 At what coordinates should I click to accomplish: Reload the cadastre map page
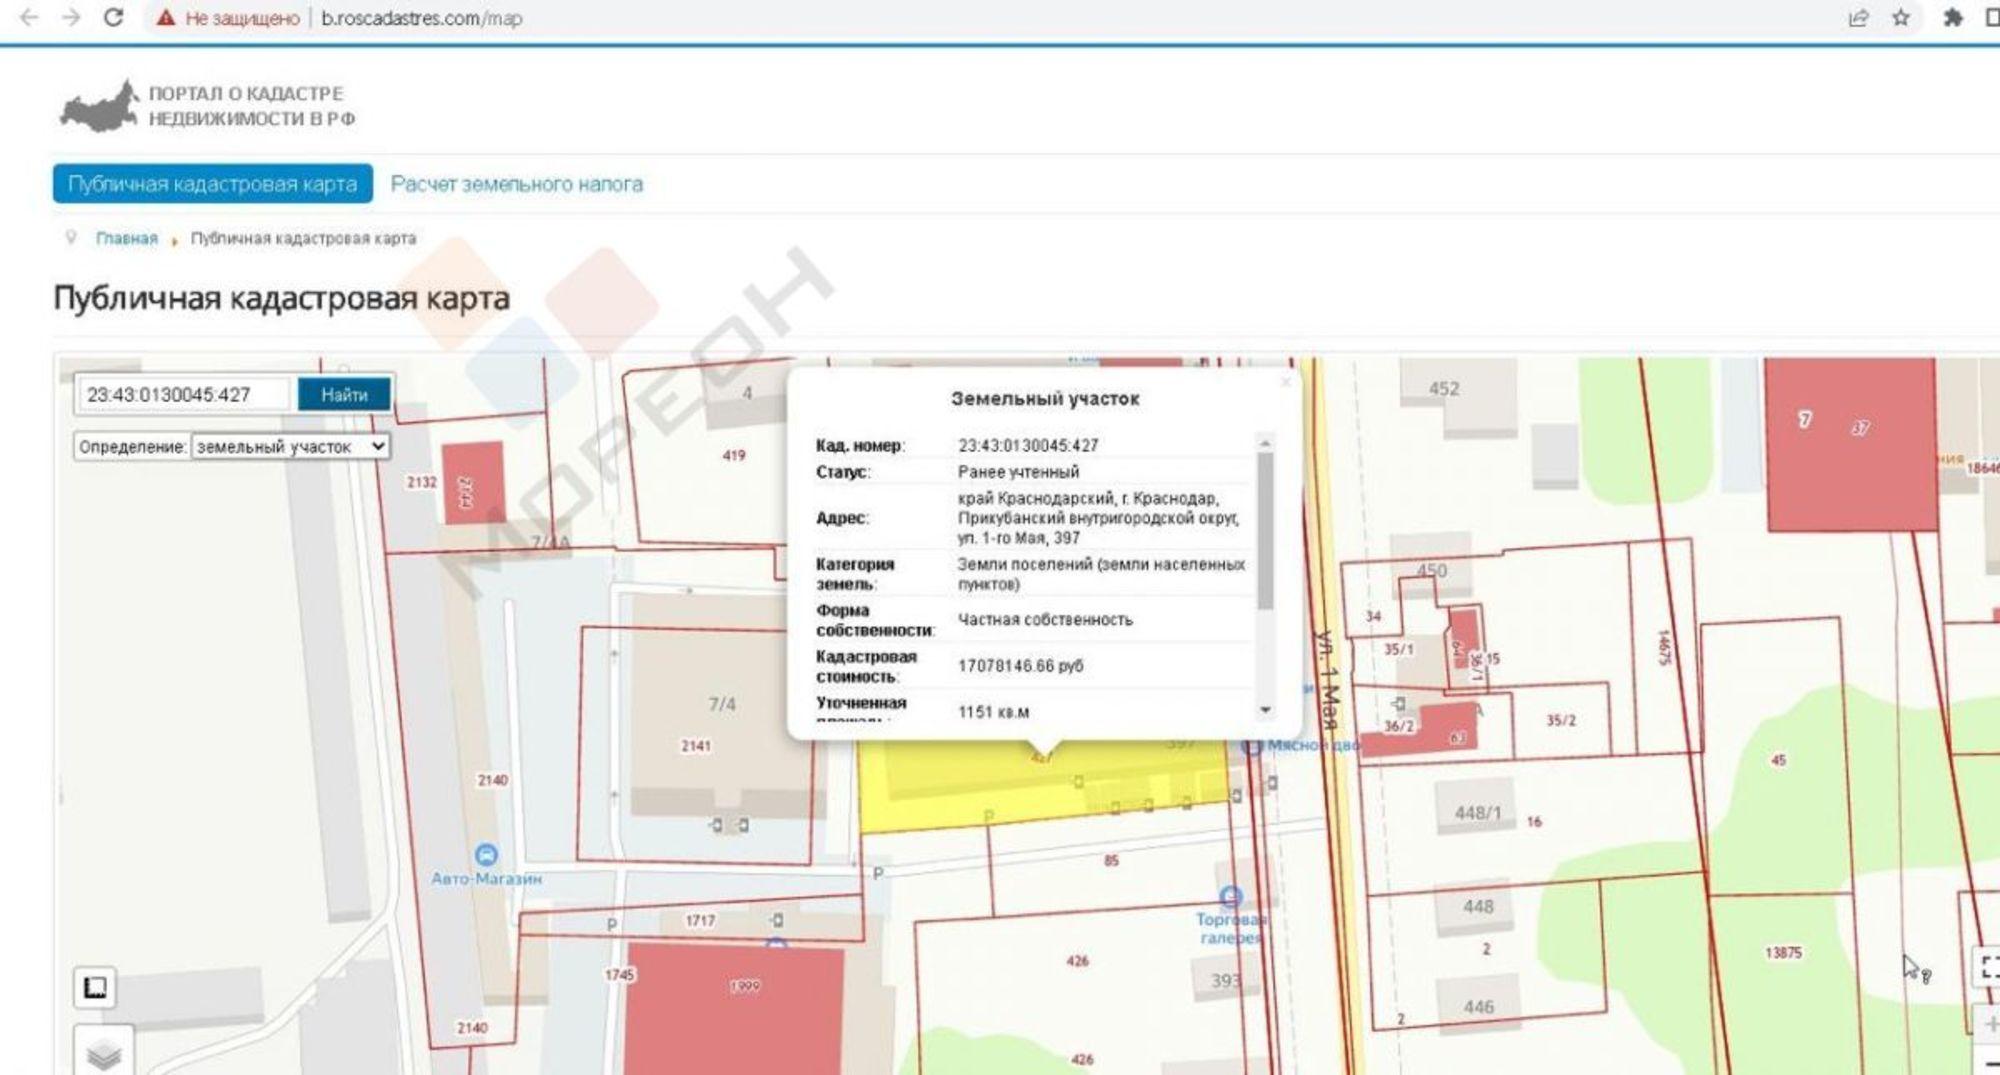(x=113, y=18)
